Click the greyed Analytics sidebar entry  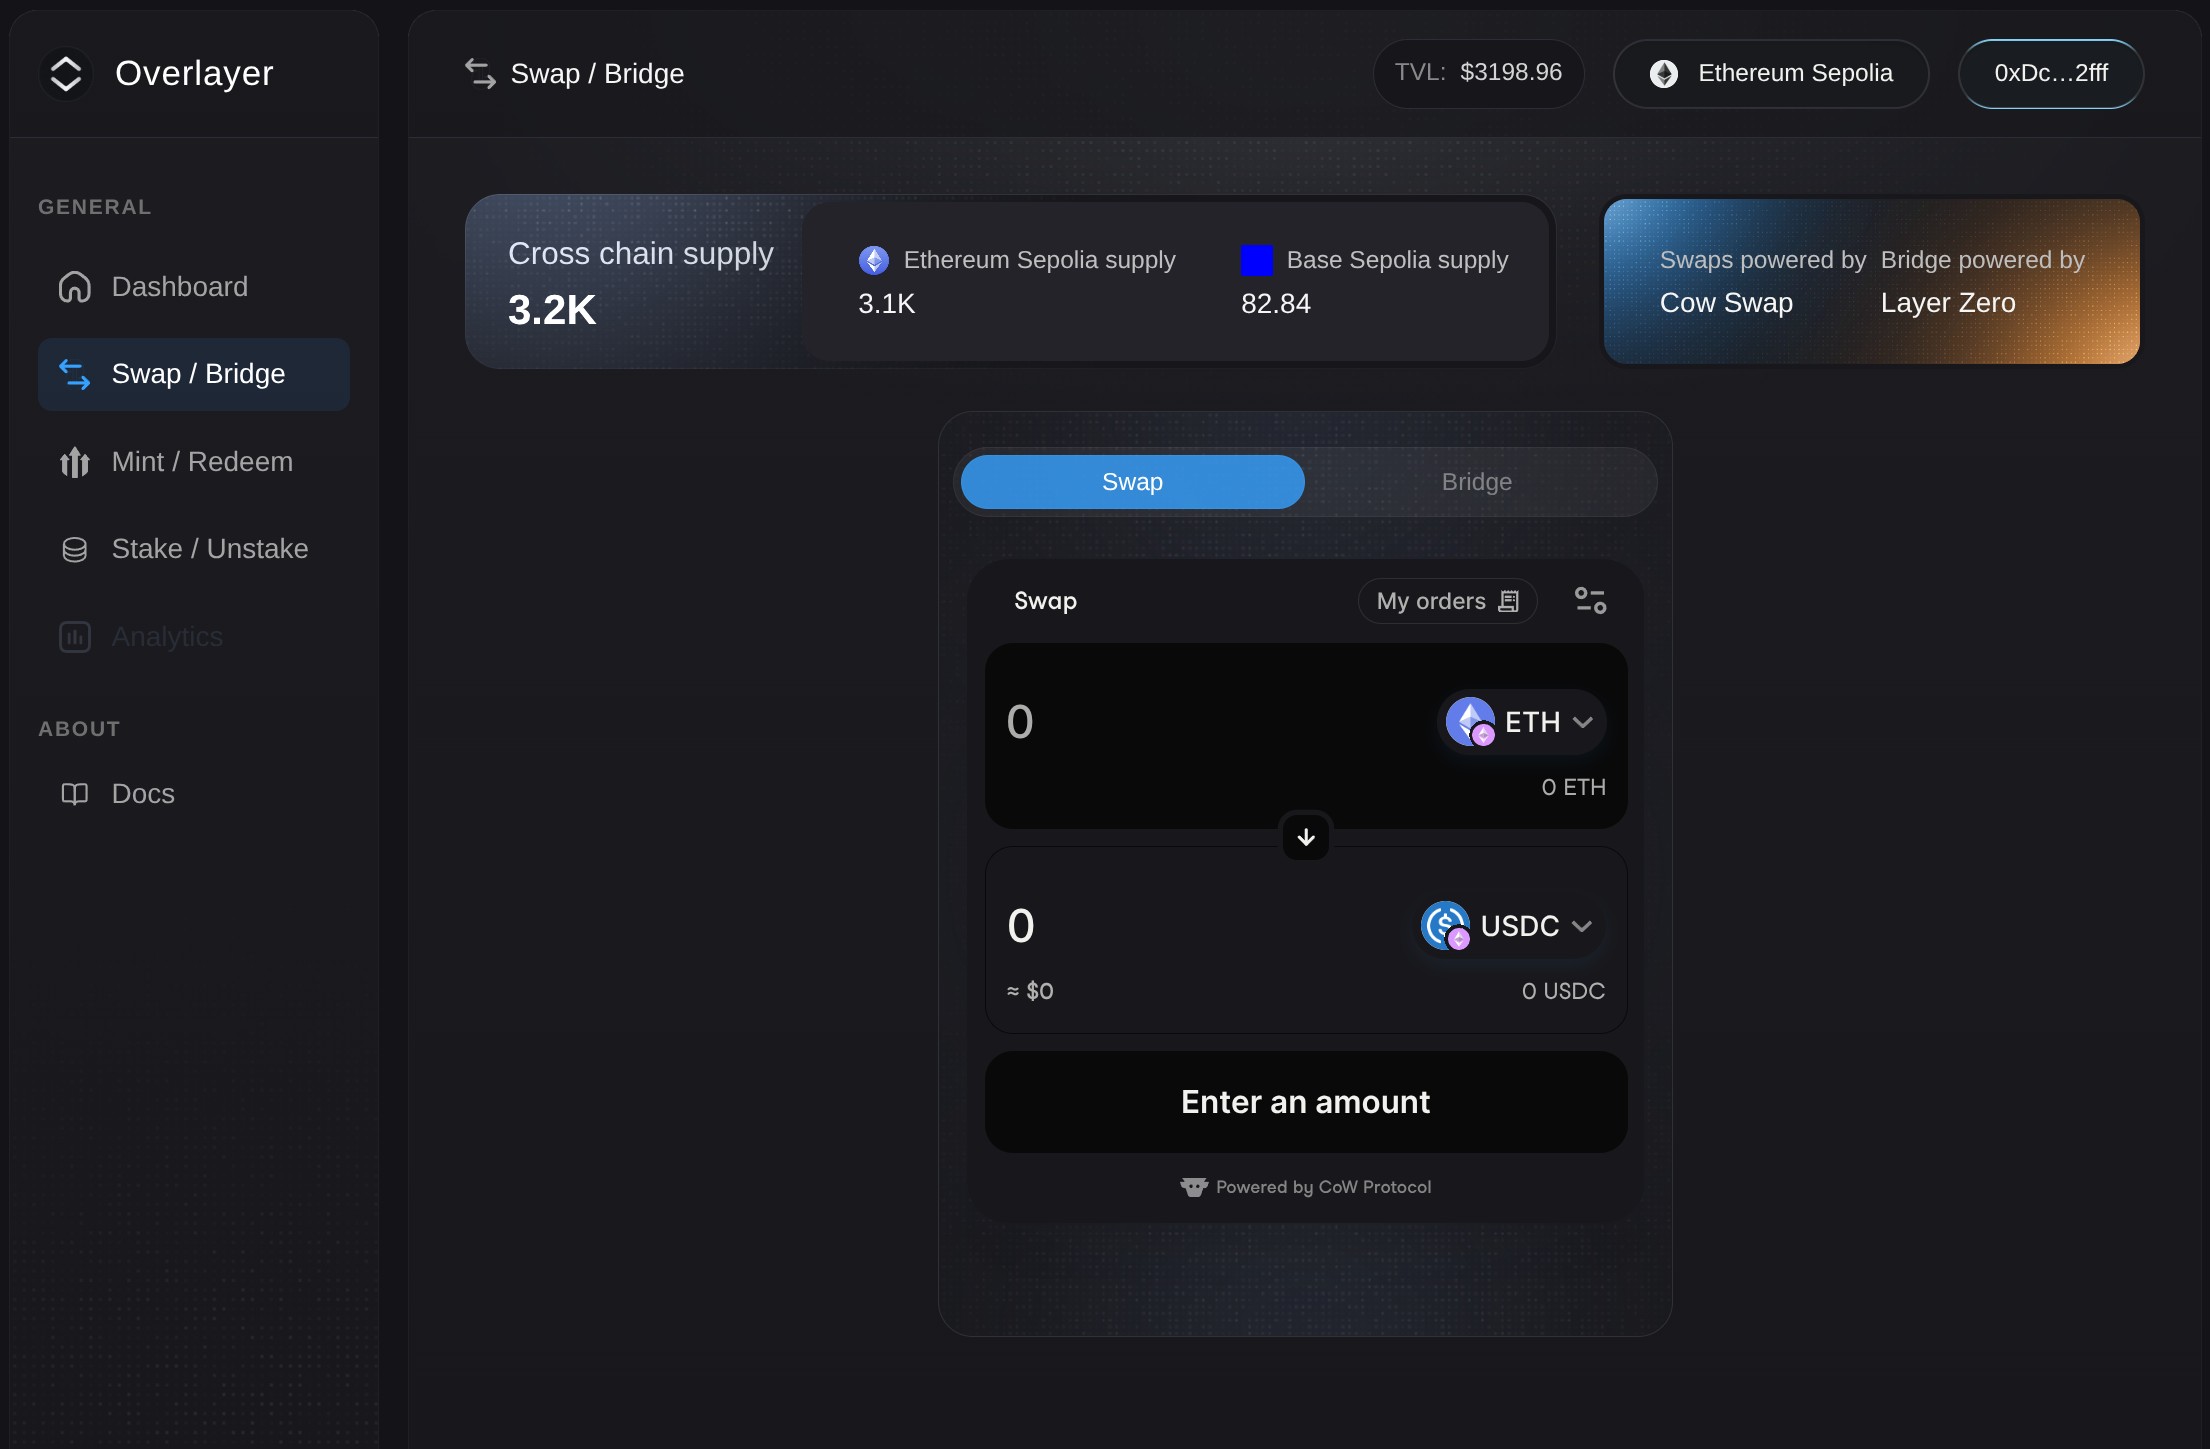point(194,637)
